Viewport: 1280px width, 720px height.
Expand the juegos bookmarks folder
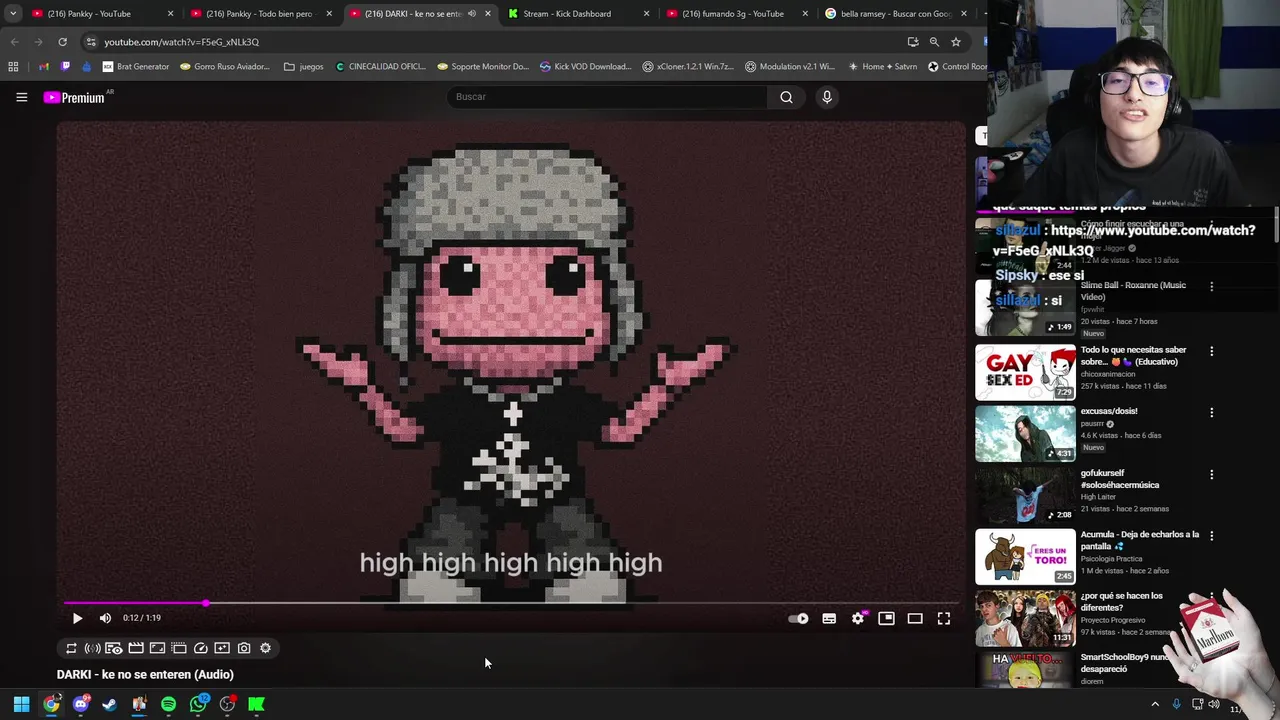tap(304, 67)
